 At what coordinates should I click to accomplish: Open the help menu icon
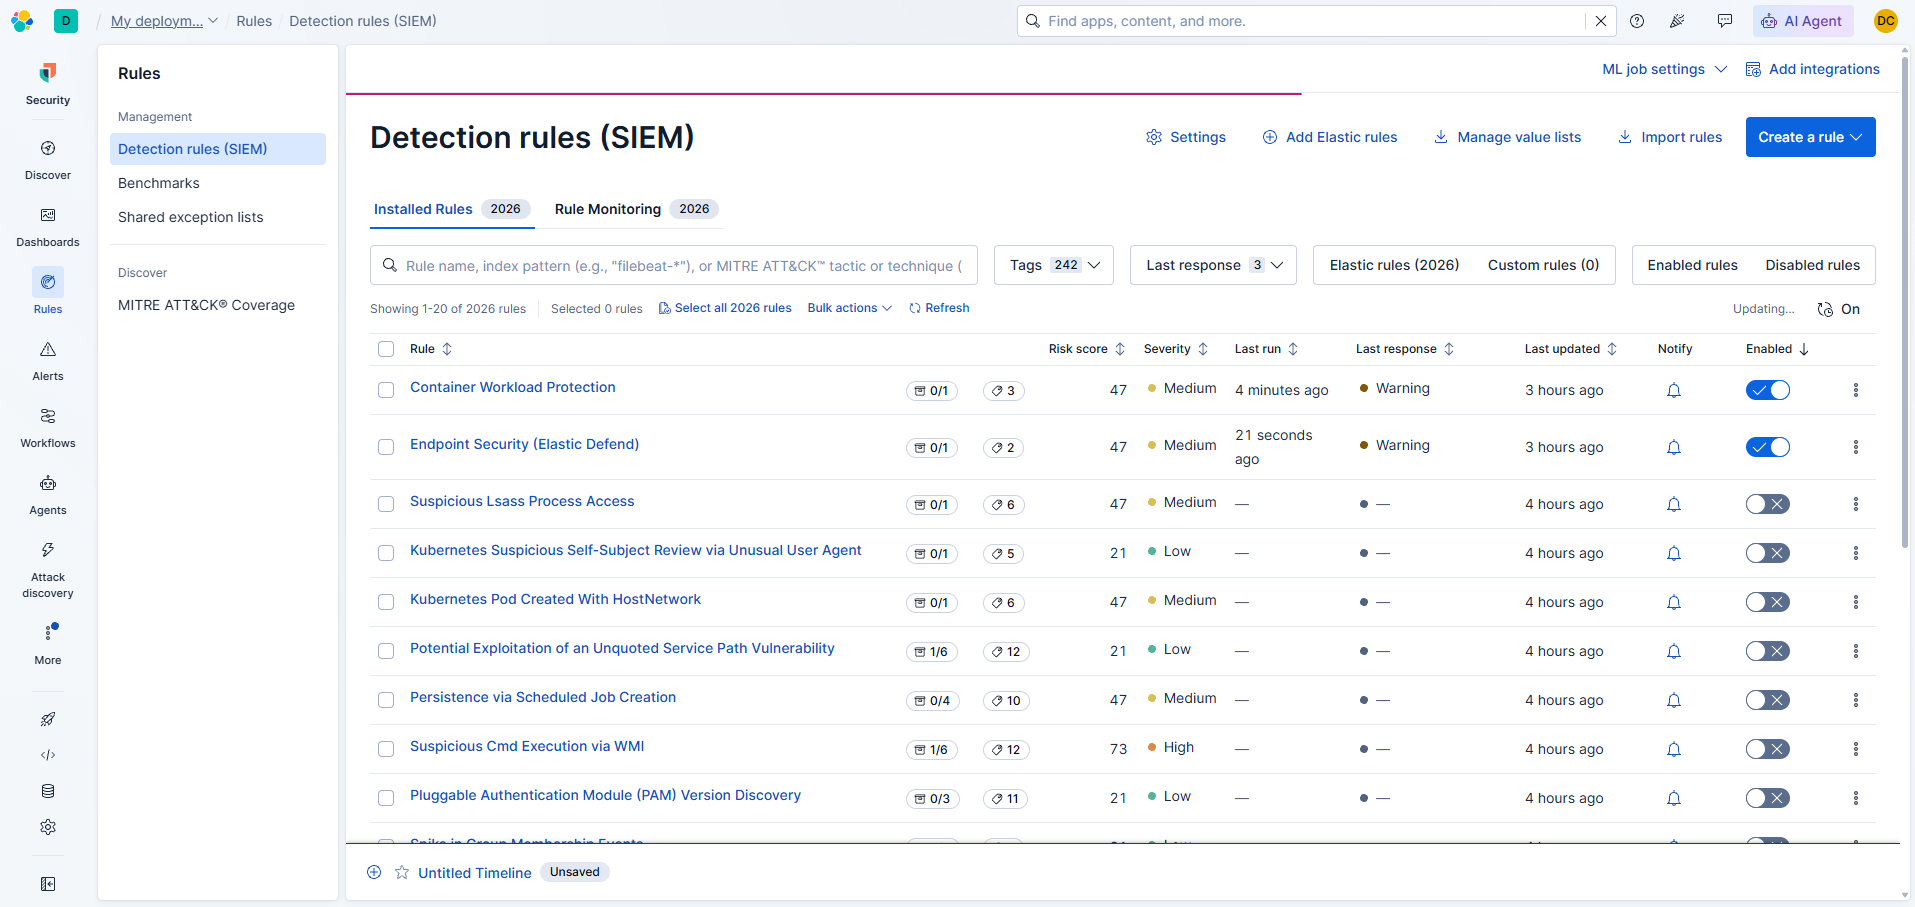(1637, 21)
